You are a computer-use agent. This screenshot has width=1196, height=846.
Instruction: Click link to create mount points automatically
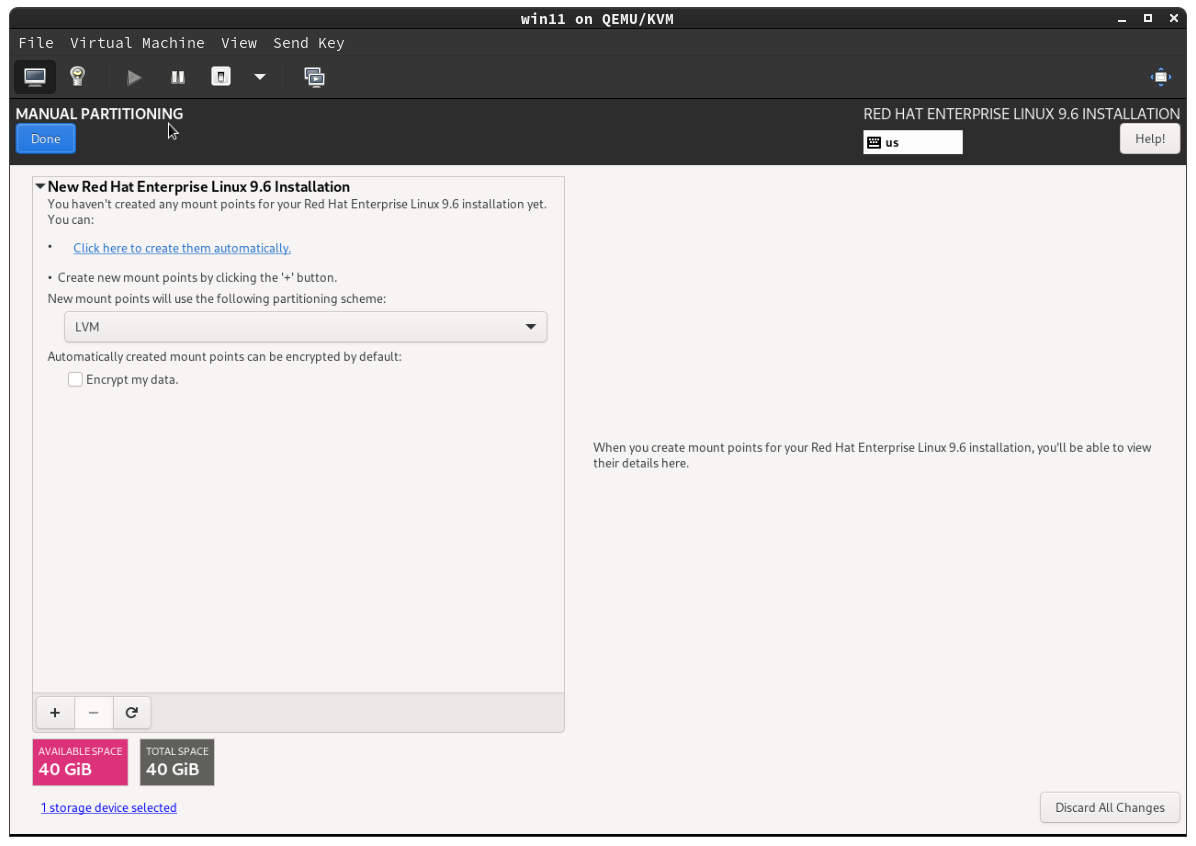click(x=182, y=248)
